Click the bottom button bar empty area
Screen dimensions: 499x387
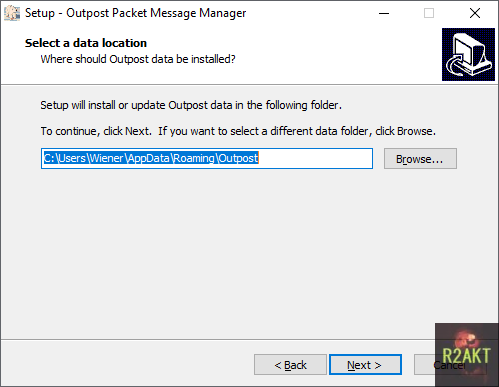127,364
